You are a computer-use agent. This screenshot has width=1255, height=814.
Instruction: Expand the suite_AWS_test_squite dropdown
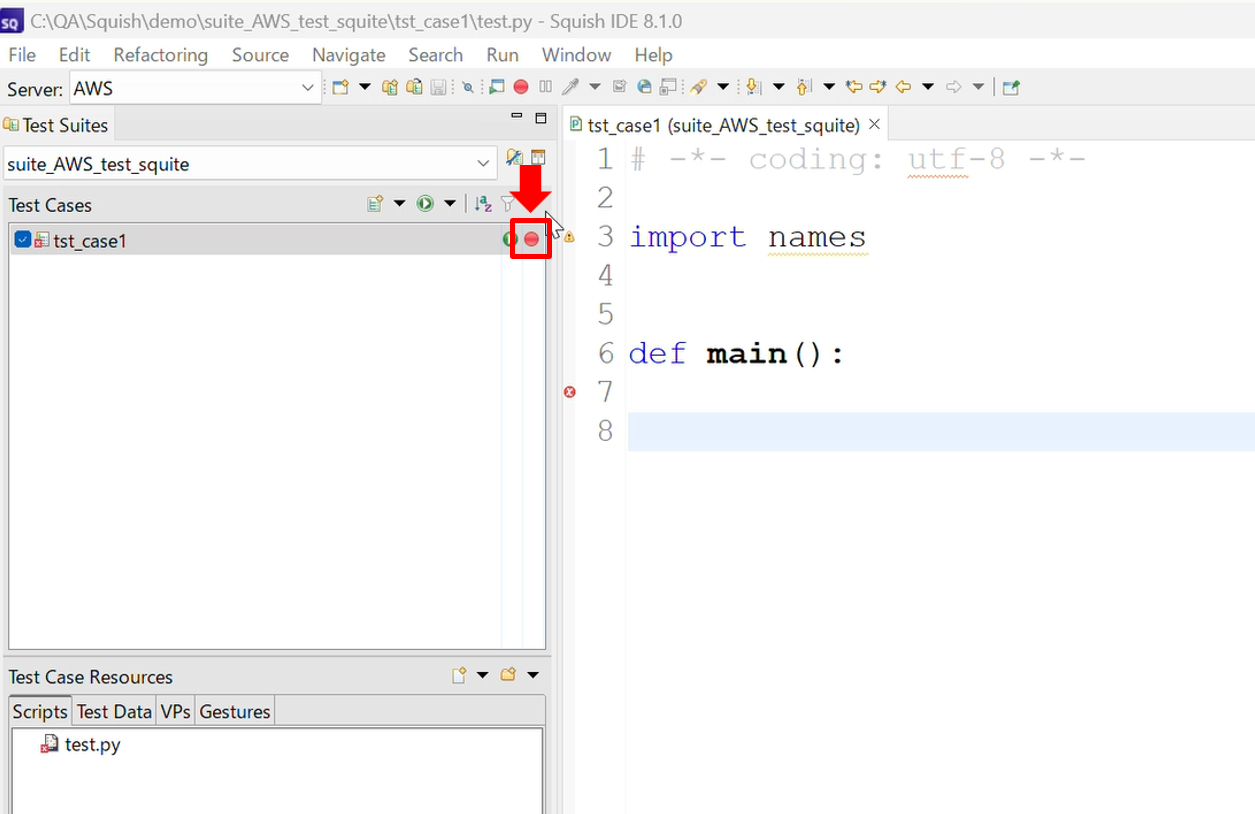484,164
